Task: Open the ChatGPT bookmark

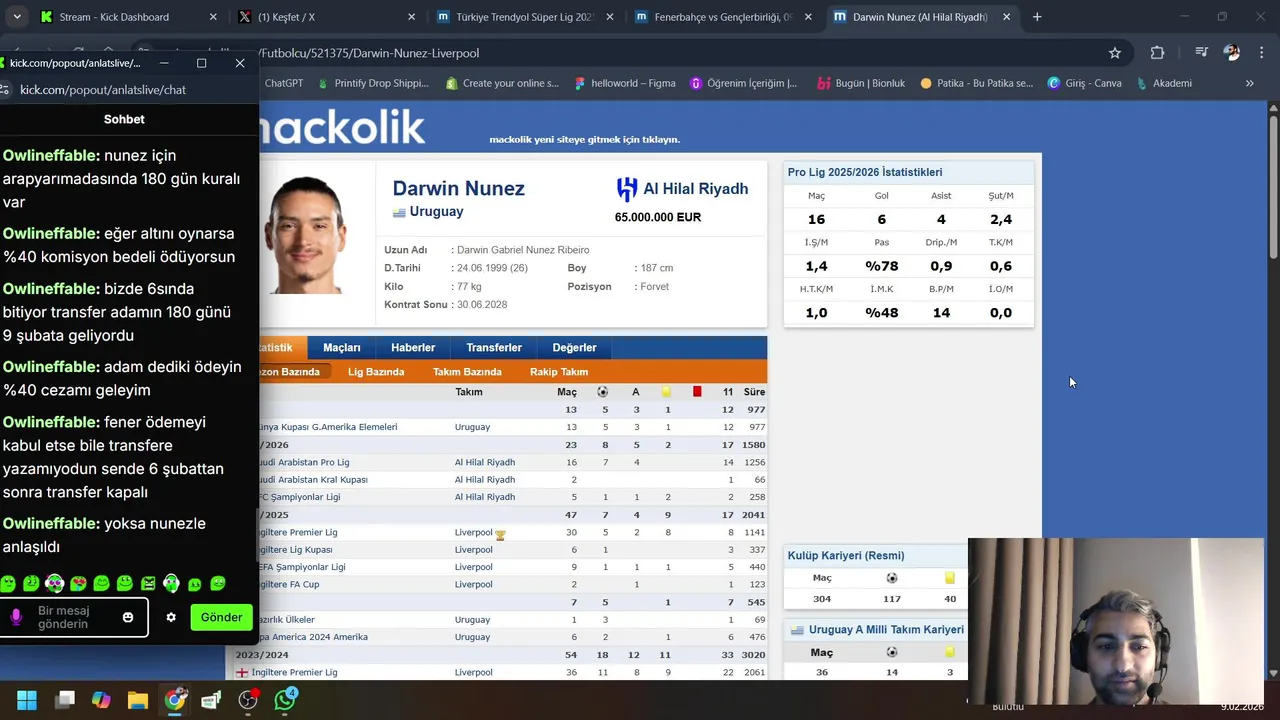Action: (283, 83)
